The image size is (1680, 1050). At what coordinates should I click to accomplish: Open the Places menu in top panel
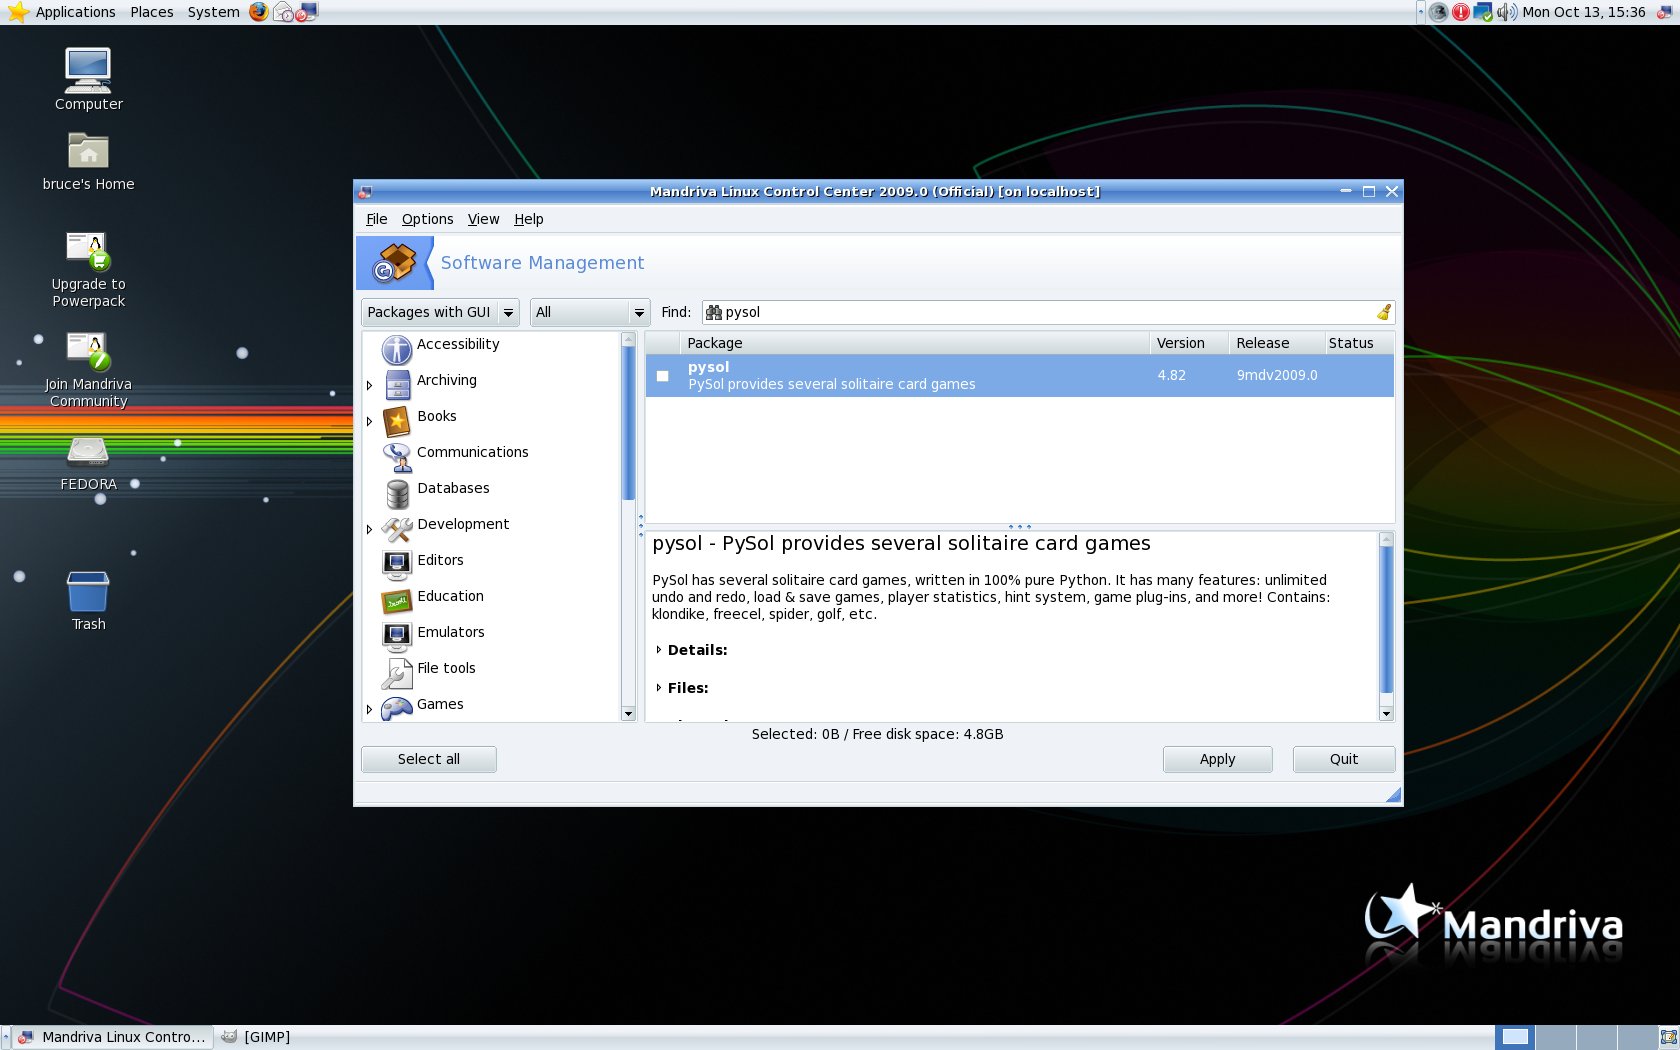(x=152, y=12)
